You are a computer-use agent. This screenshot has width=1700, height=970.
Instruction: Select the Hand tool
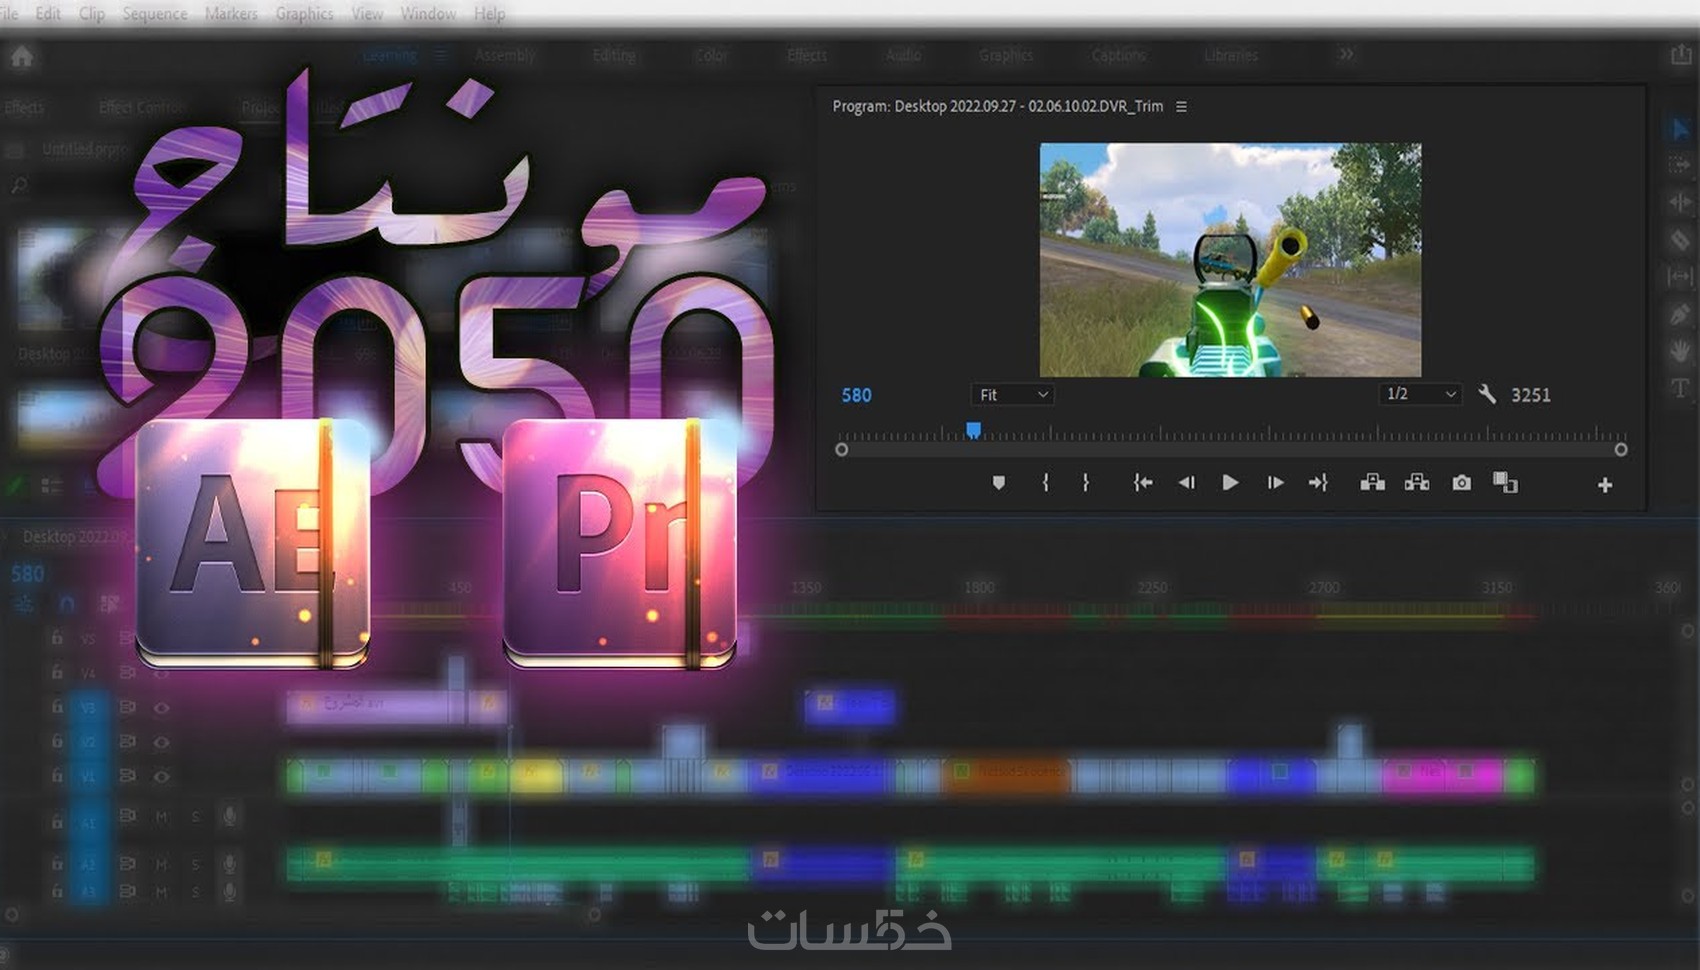click(1680, 351)
